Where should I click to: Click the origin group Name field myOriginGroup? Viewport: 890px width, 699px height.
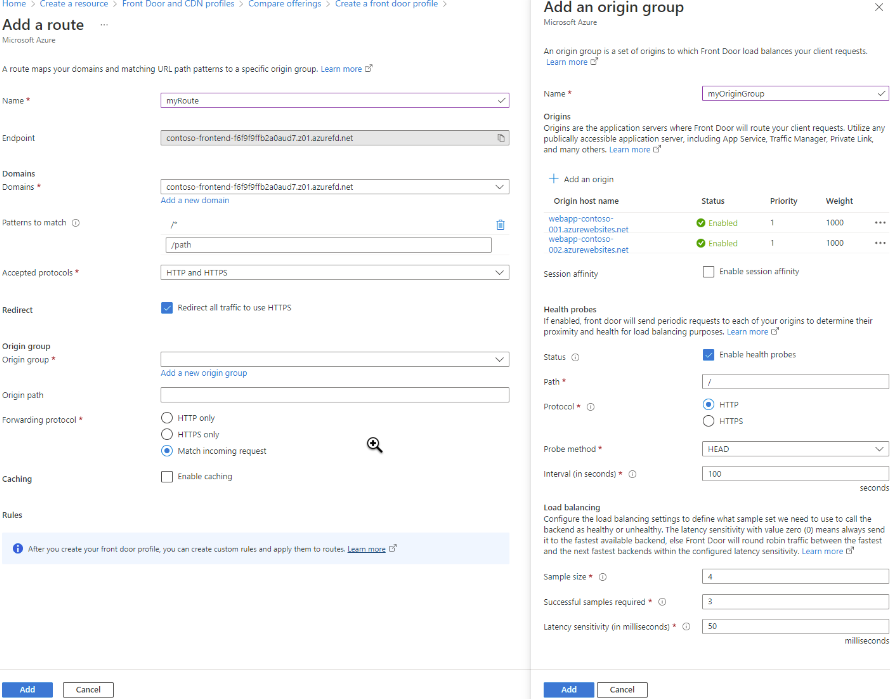click(795, 94)
